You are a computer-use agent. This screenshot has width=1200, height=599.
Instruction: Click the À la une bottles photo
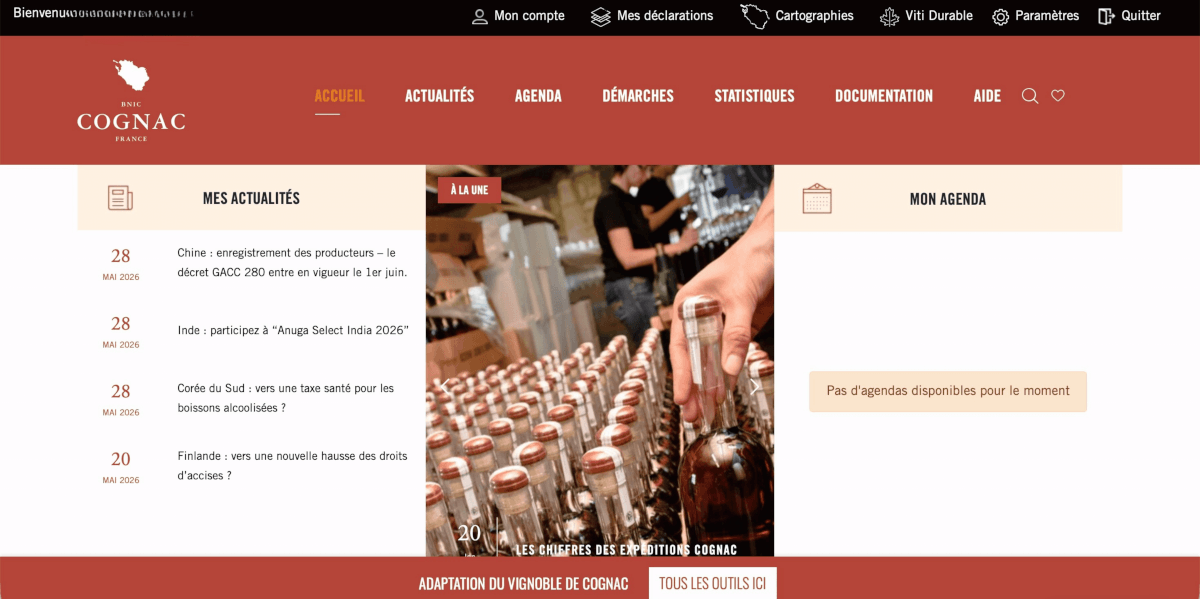pos(600,361)
